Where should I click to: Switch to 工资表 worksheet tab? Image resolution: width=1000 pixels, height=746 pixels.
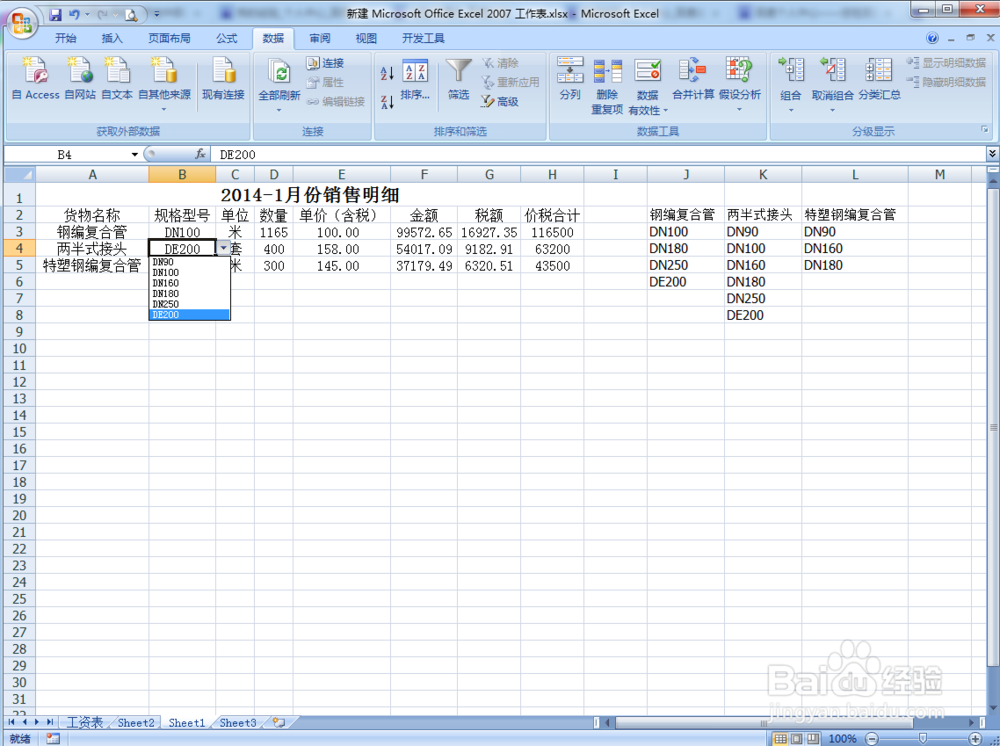coord(84,722)
